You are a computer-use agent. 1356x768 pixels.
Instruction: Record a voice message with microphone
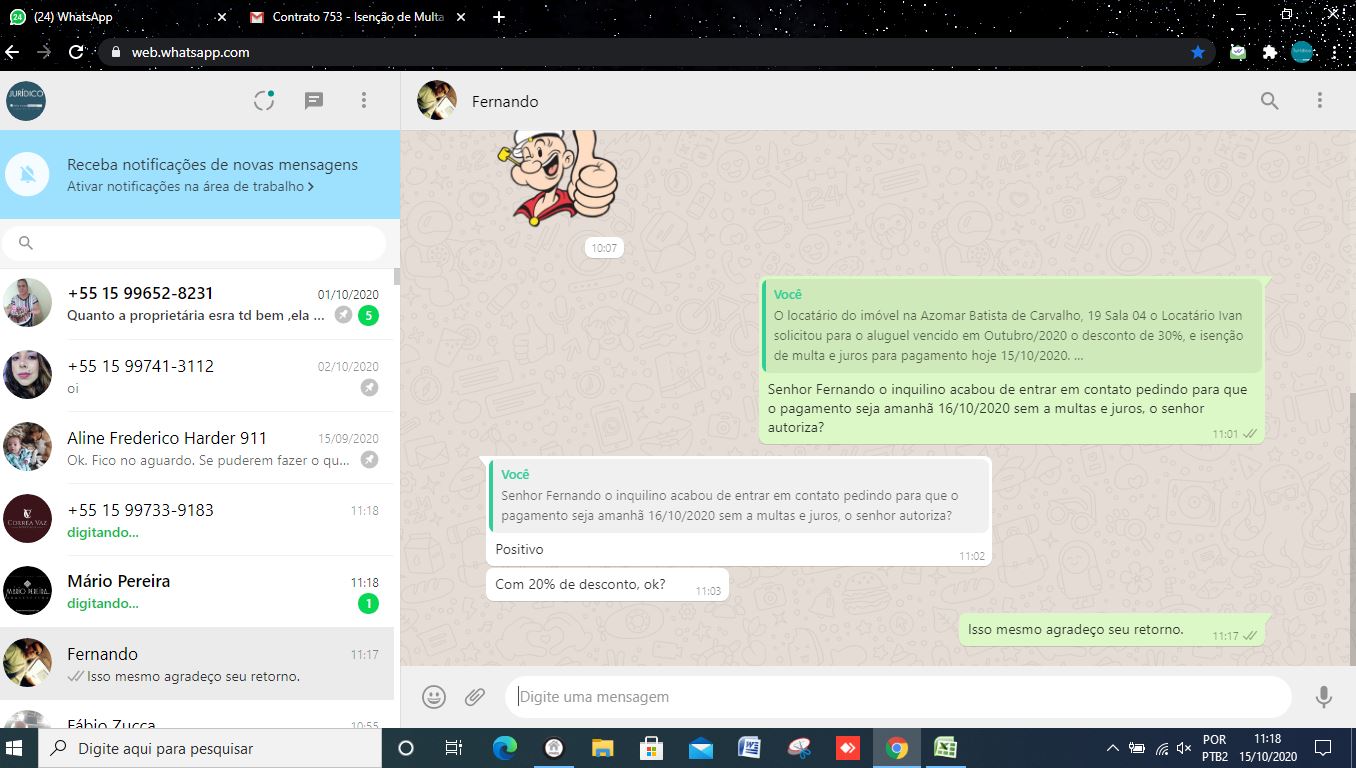1323,697
